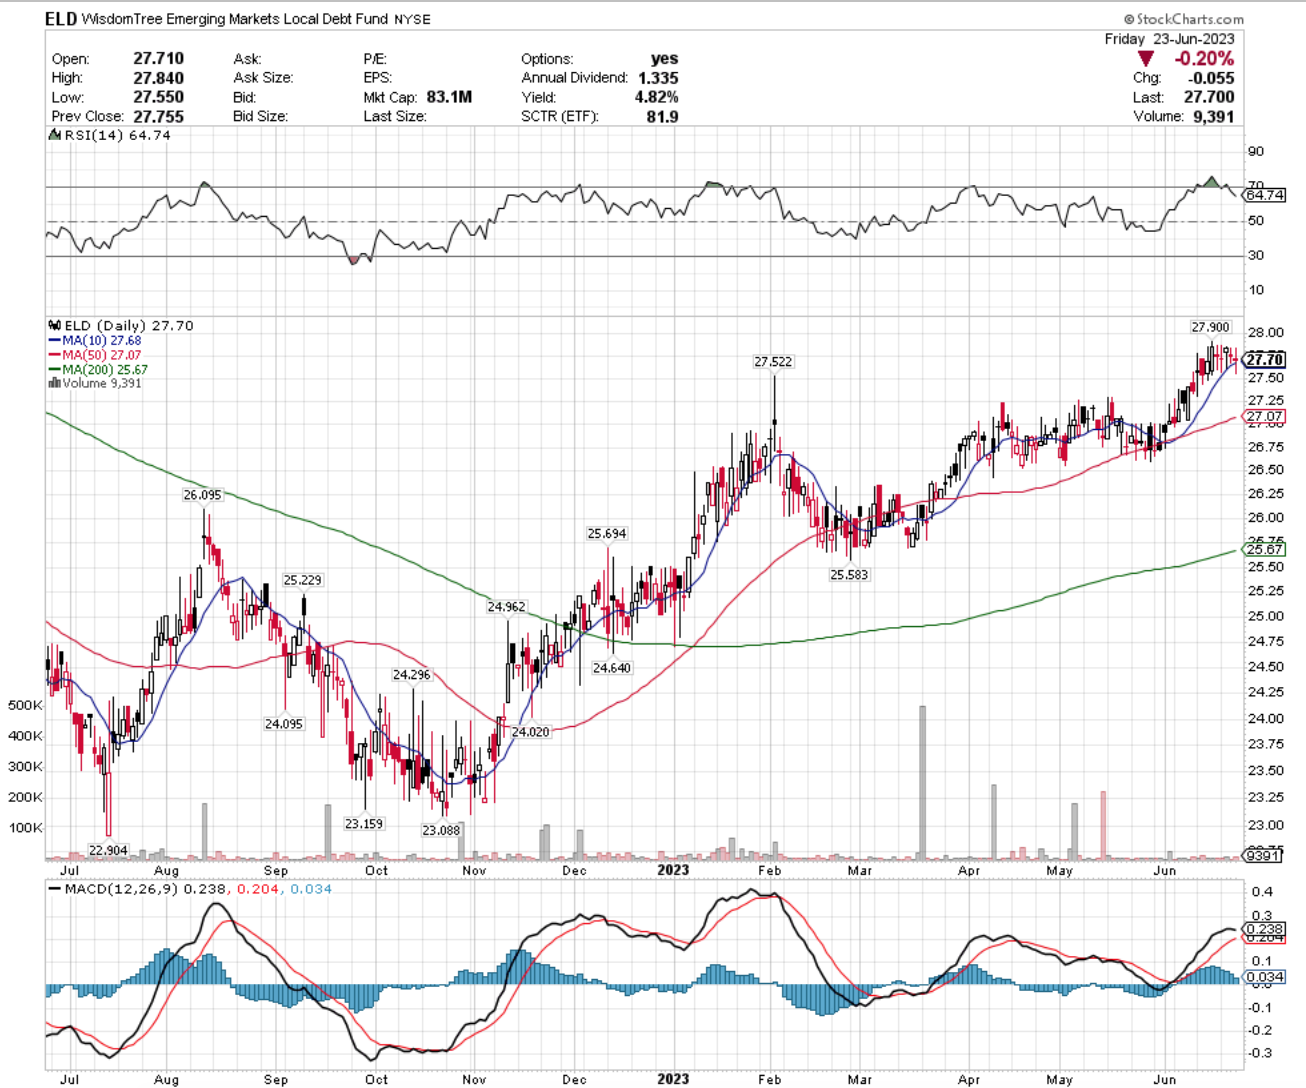The image size is (1306, 1088).
Task: Click the Last price value 27.700
Action: point(1208,97)
